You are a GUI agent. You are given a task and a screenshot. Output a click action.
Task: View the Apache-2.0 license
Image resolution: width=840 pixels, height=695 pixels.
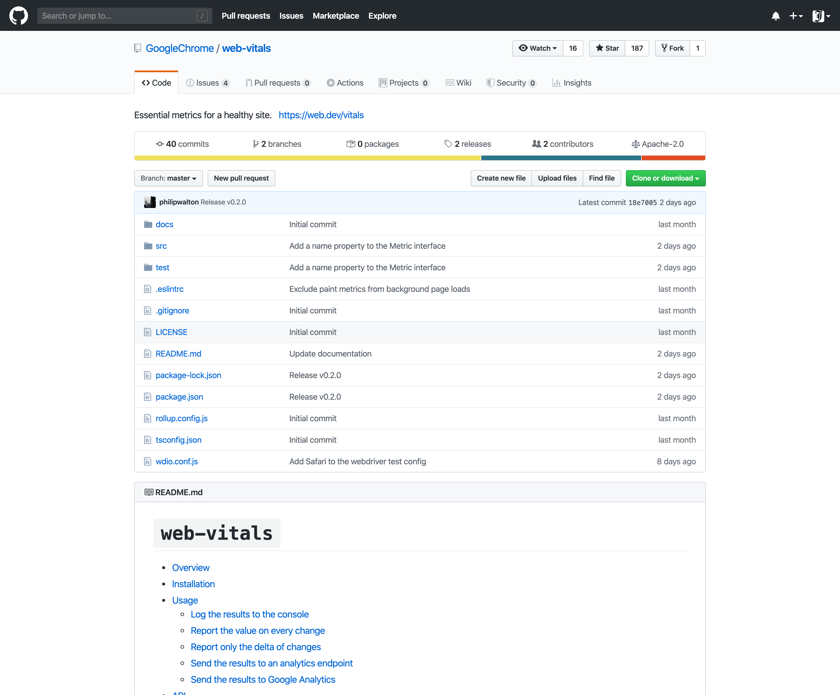coord(658,144)
